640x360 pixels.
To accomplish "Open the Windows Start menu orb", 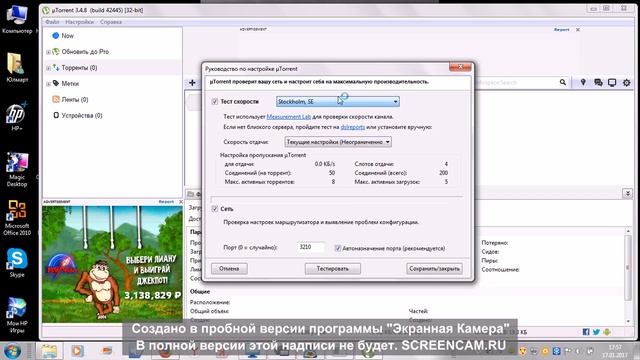I will pos(12,351).
